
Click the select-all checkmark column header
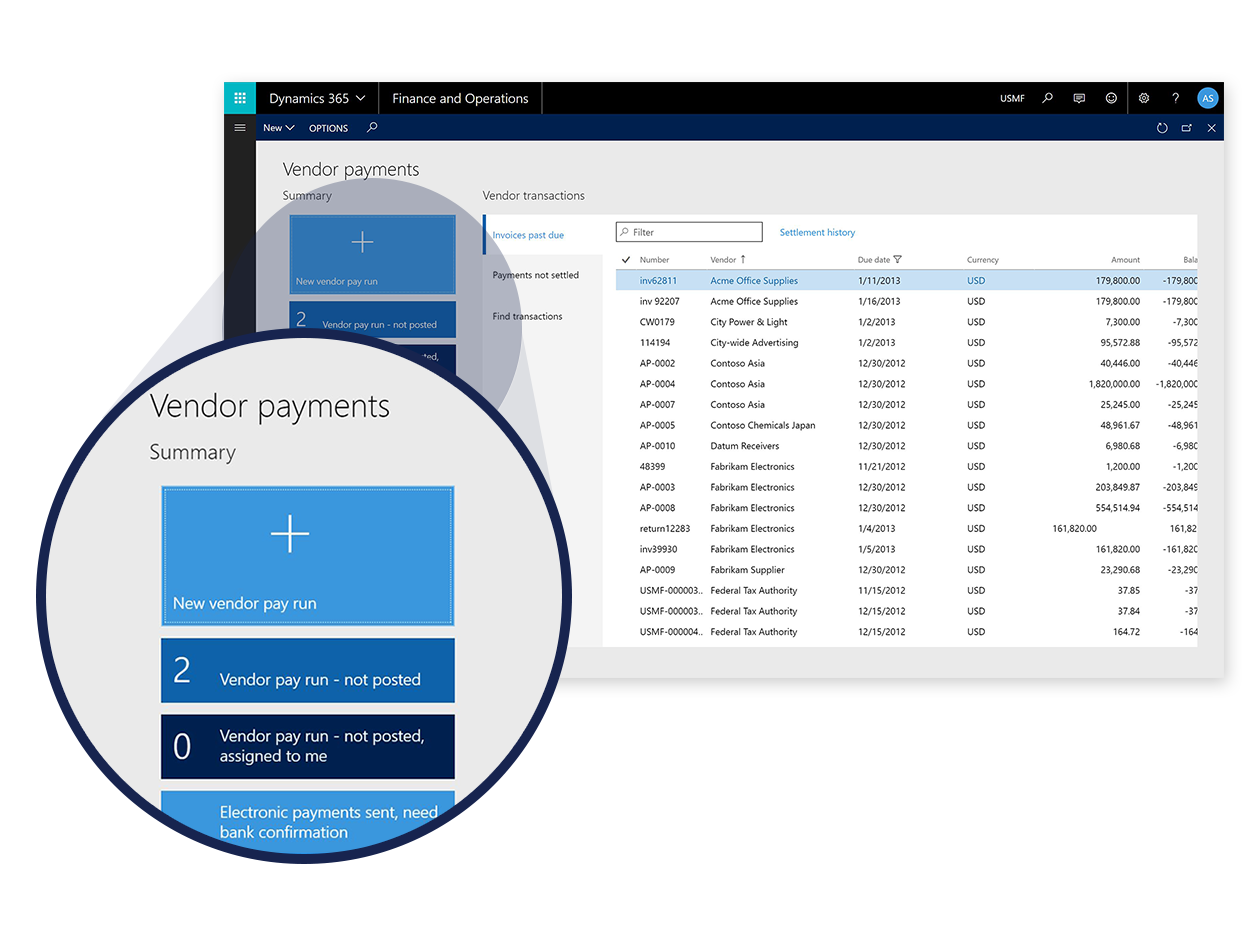pyautogui.click(x=626, y=259)
